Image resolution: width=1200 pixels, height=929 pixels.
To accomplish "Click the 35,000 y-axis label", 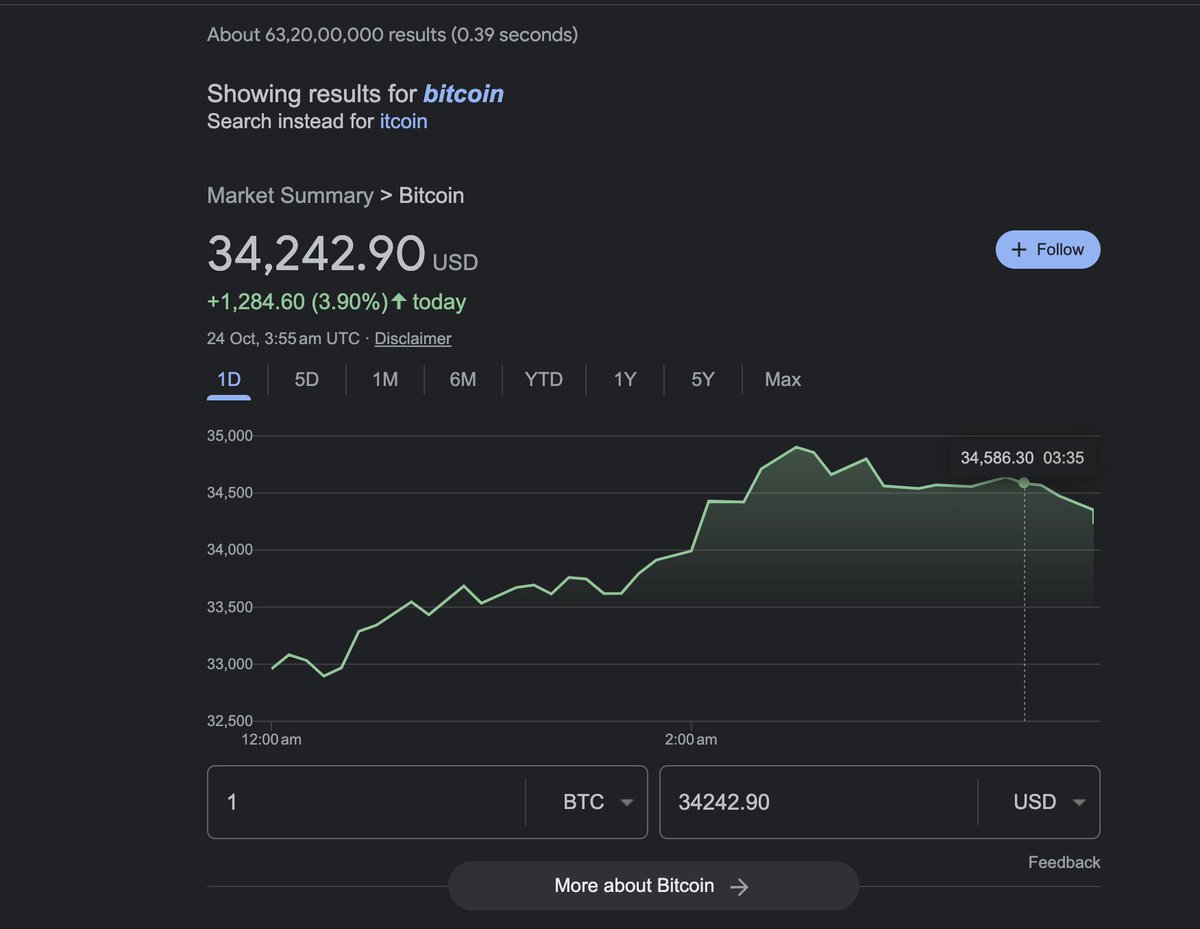I will pyautogui.click(x=231, y=436).
